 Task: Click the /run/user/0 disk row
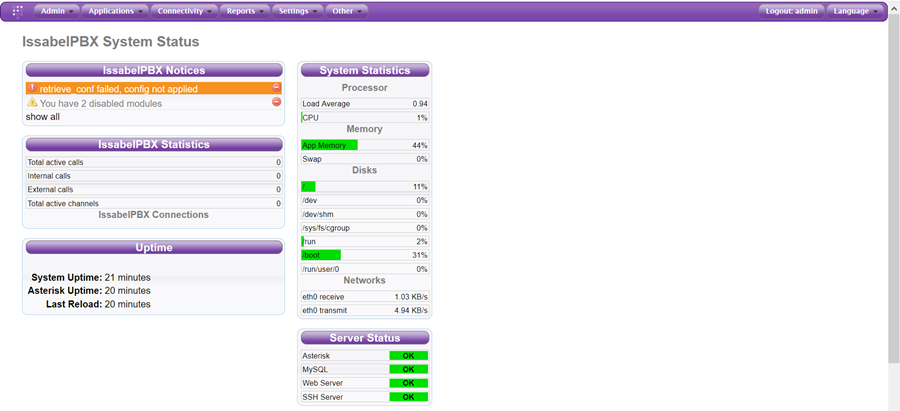365,269
